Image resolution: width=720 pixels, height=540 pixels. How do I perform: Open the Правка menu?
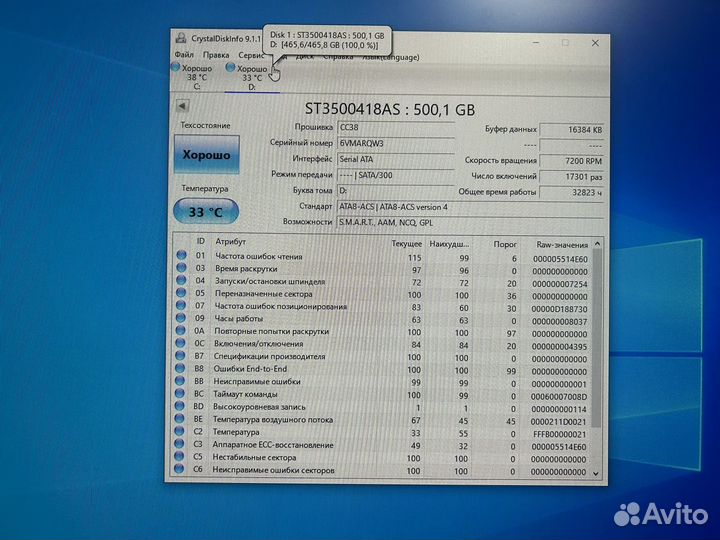click(x=216, y=55)
